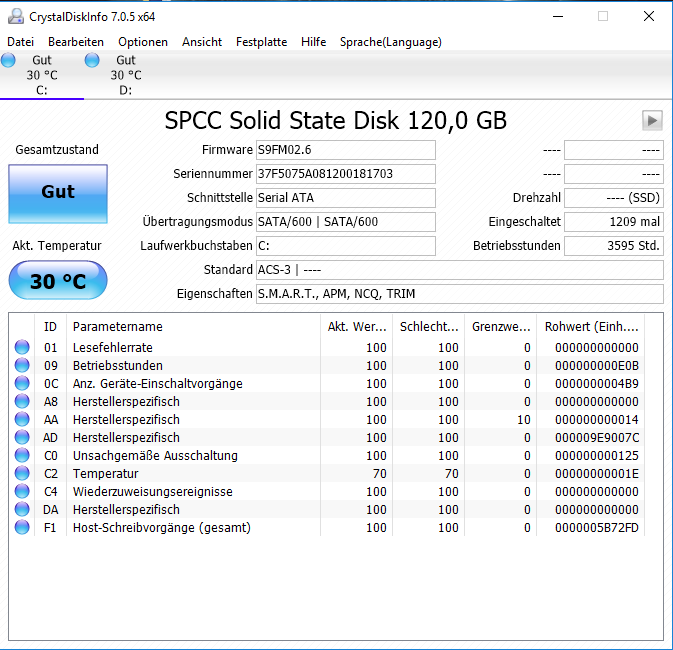Click the Laufwerkbuchstaben field
This screenshot has width=673, height=650.
[x=346, y=246]
